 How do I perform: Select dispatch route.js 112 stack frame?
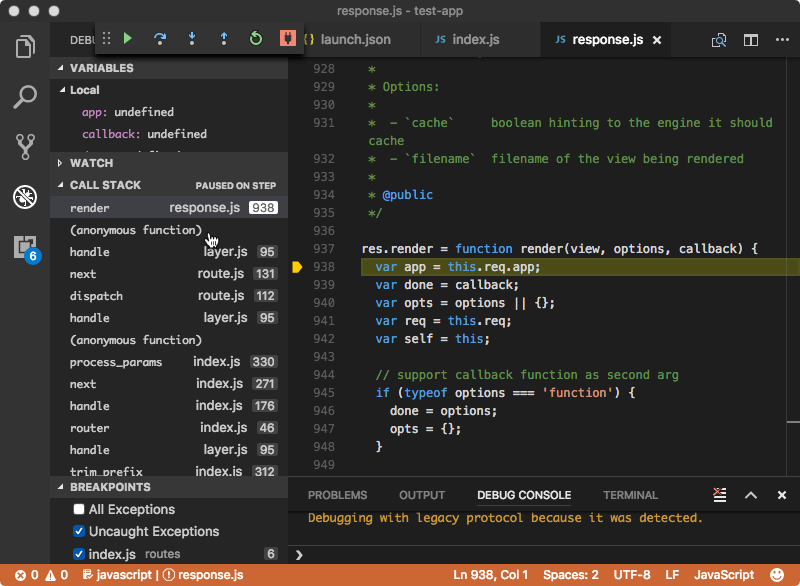click(x=169, y=296)
